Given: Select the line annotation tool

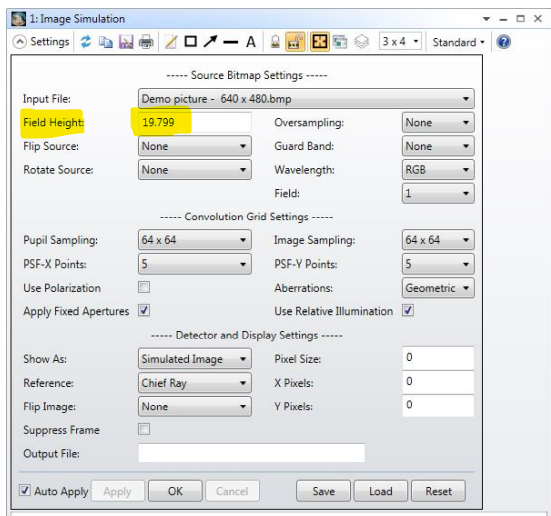Looking at the screenshot, I should [x=231, y=43].
